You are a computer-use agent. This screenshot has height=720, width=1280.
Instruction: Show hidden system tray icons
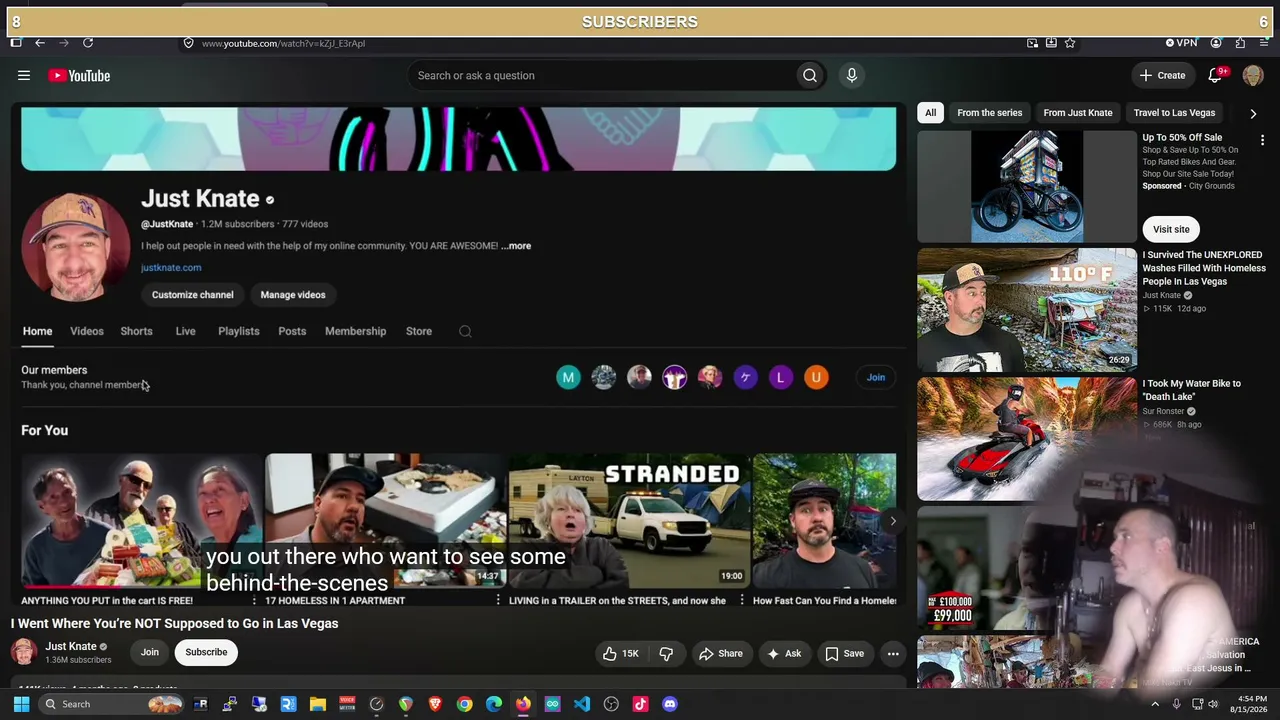pyautogui.click(x=1155, y=704)
